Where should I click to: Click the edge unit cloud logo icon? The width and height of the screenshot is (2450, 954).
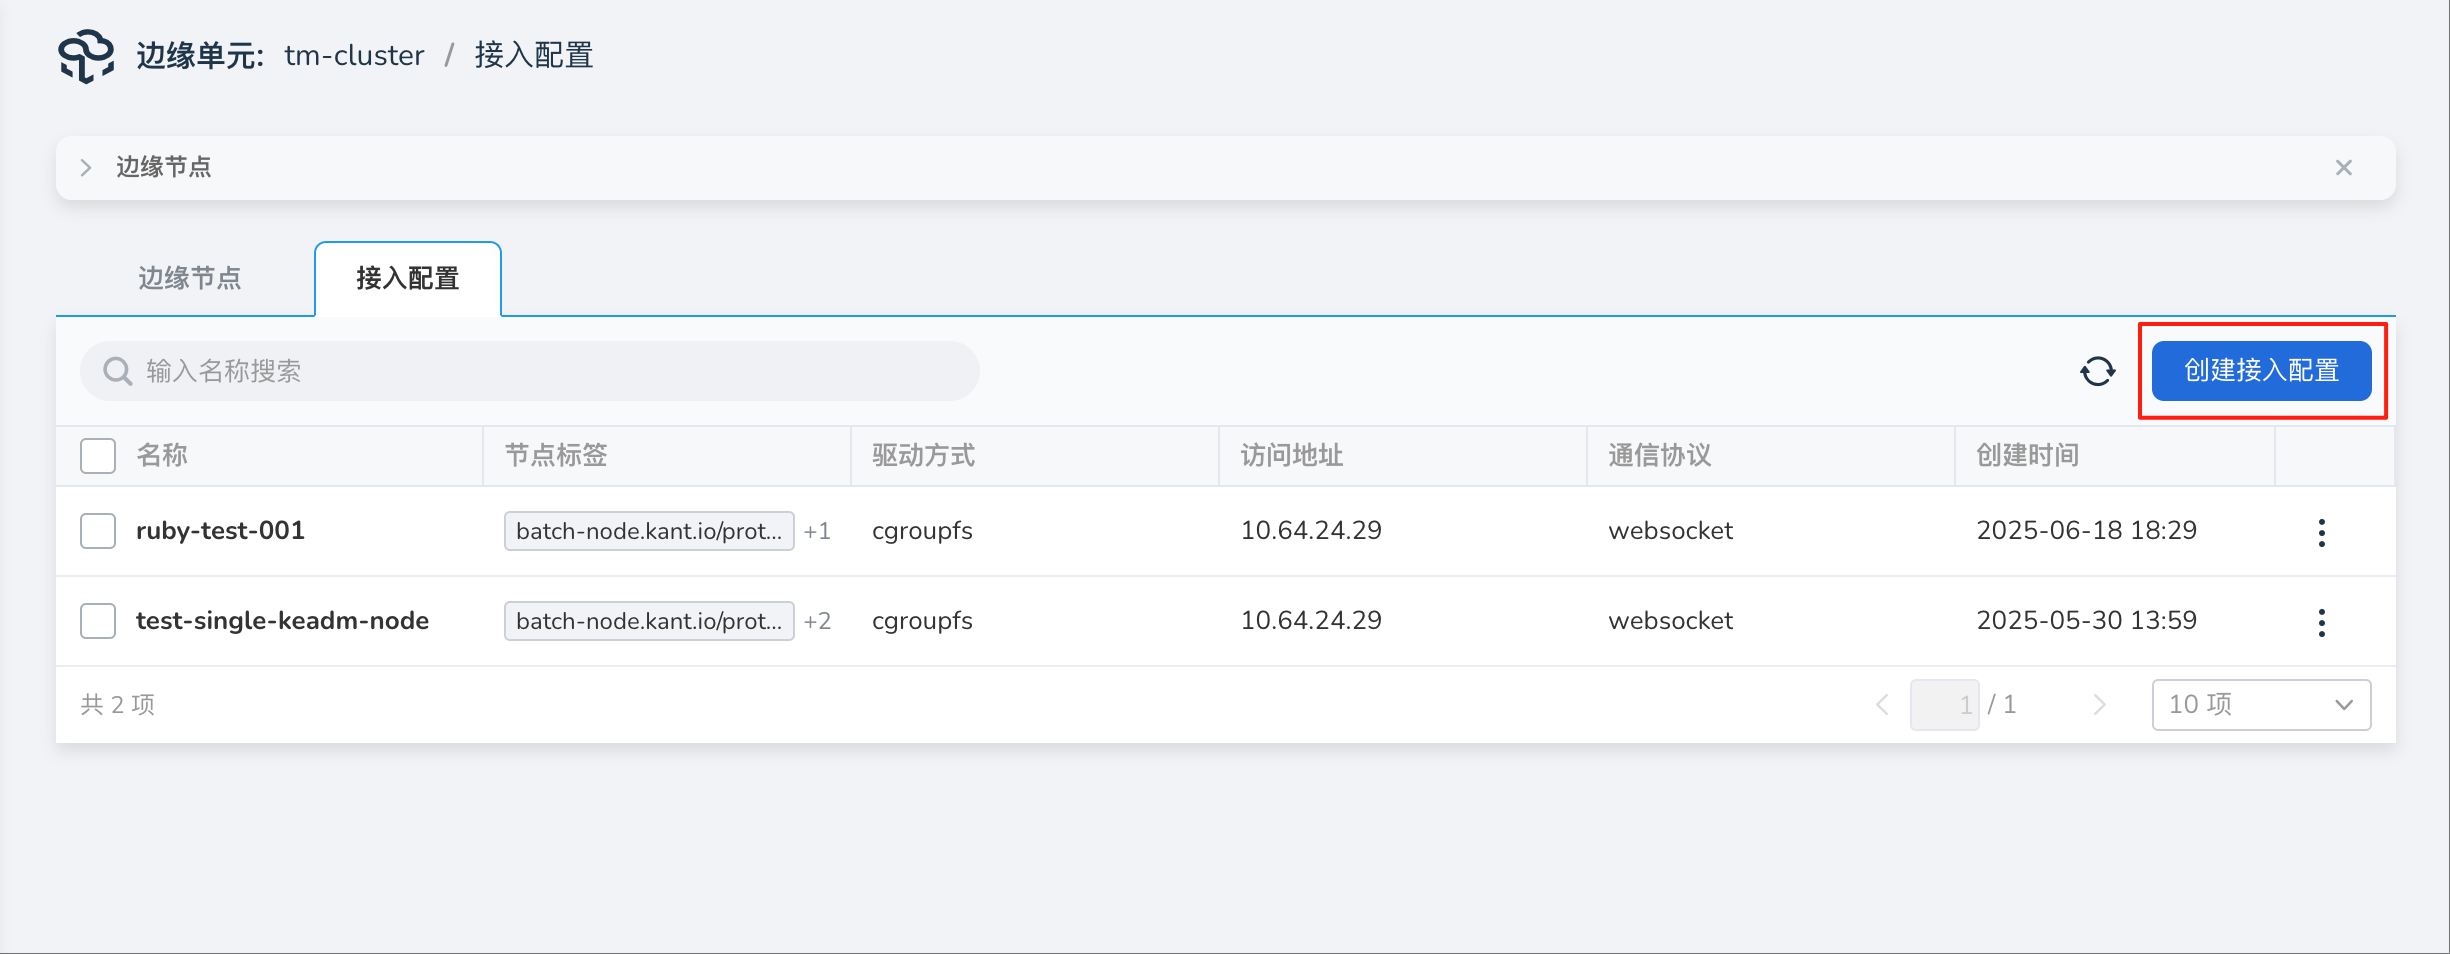click(x=86, y=56)
